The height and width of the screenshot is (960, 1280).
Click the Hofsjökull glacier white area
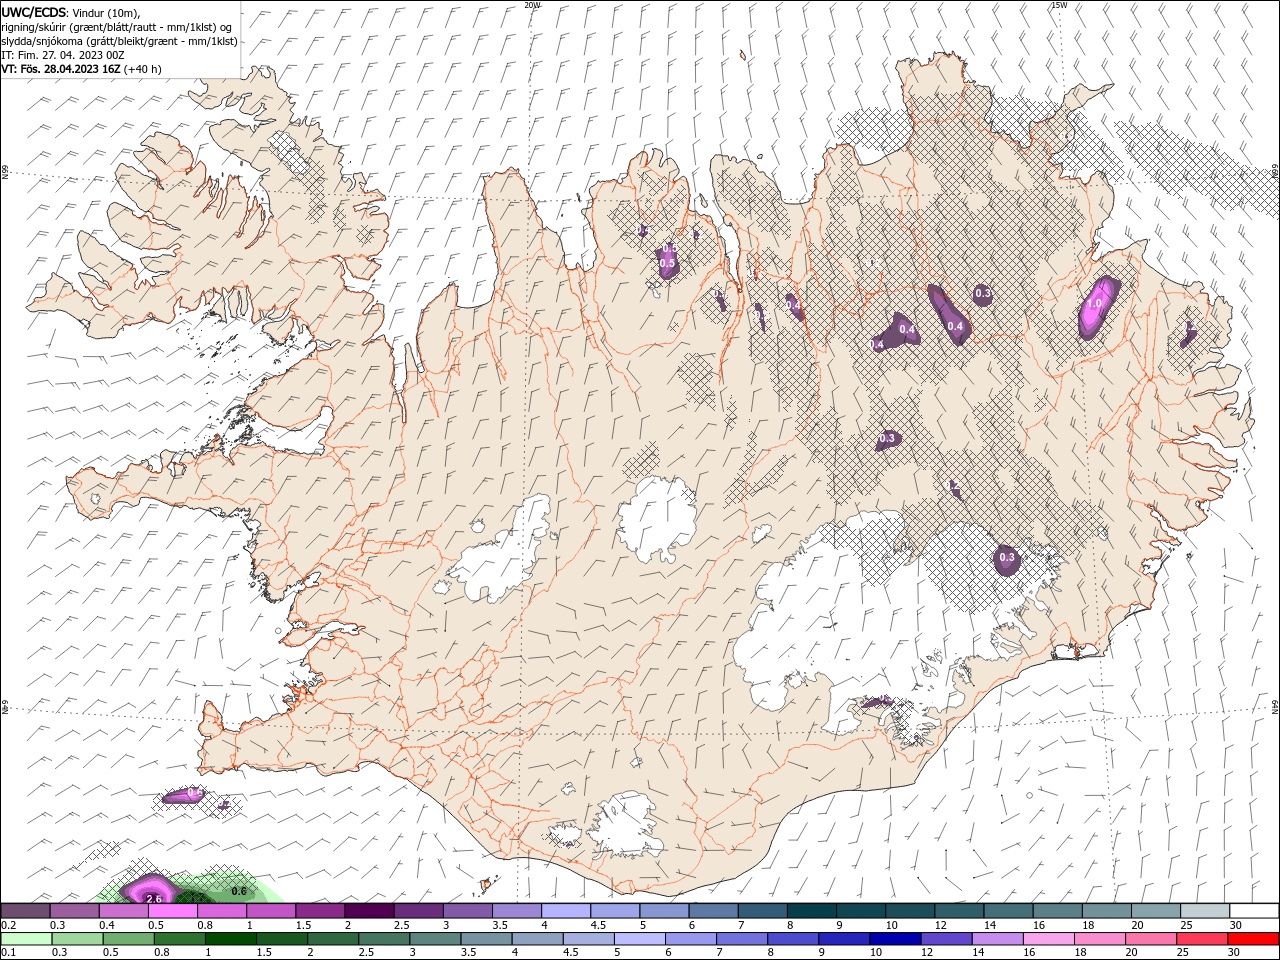coord(657,518)
